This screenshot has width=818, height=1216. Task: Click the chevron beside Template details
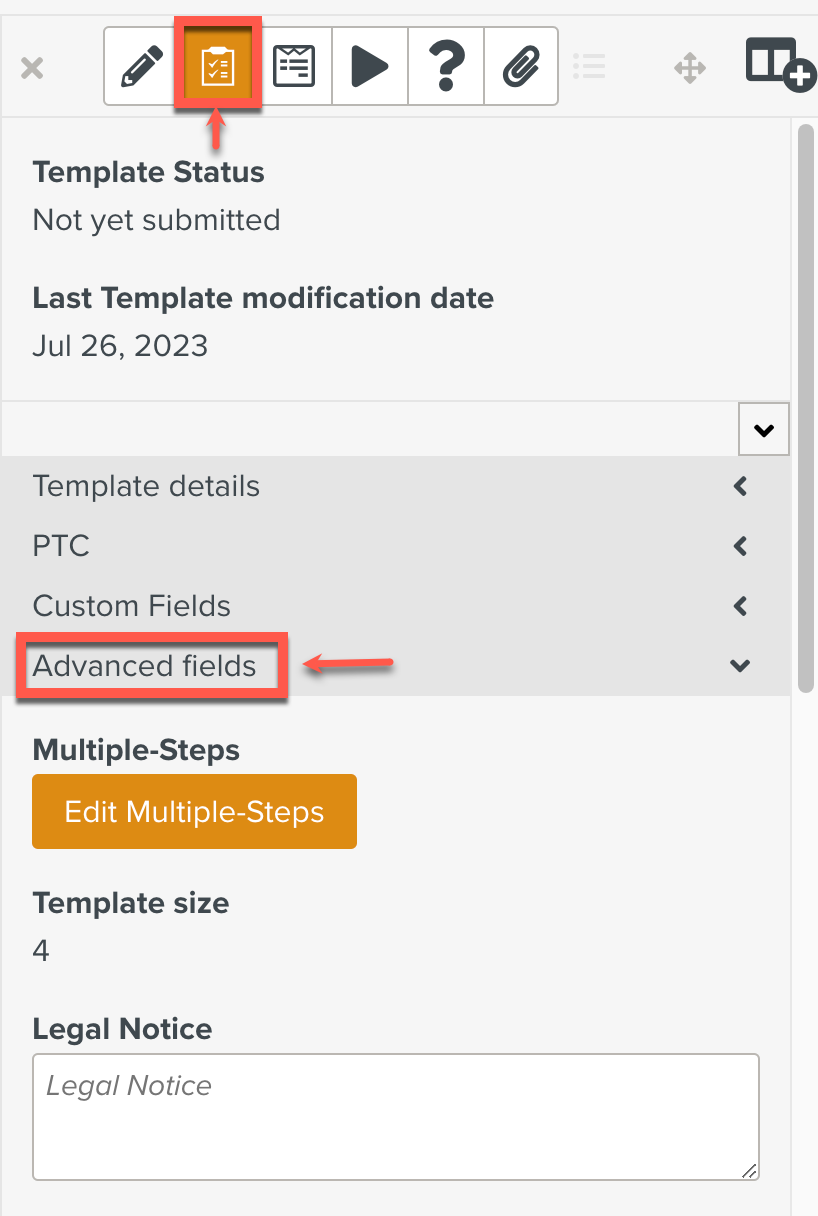click(740, 487)
